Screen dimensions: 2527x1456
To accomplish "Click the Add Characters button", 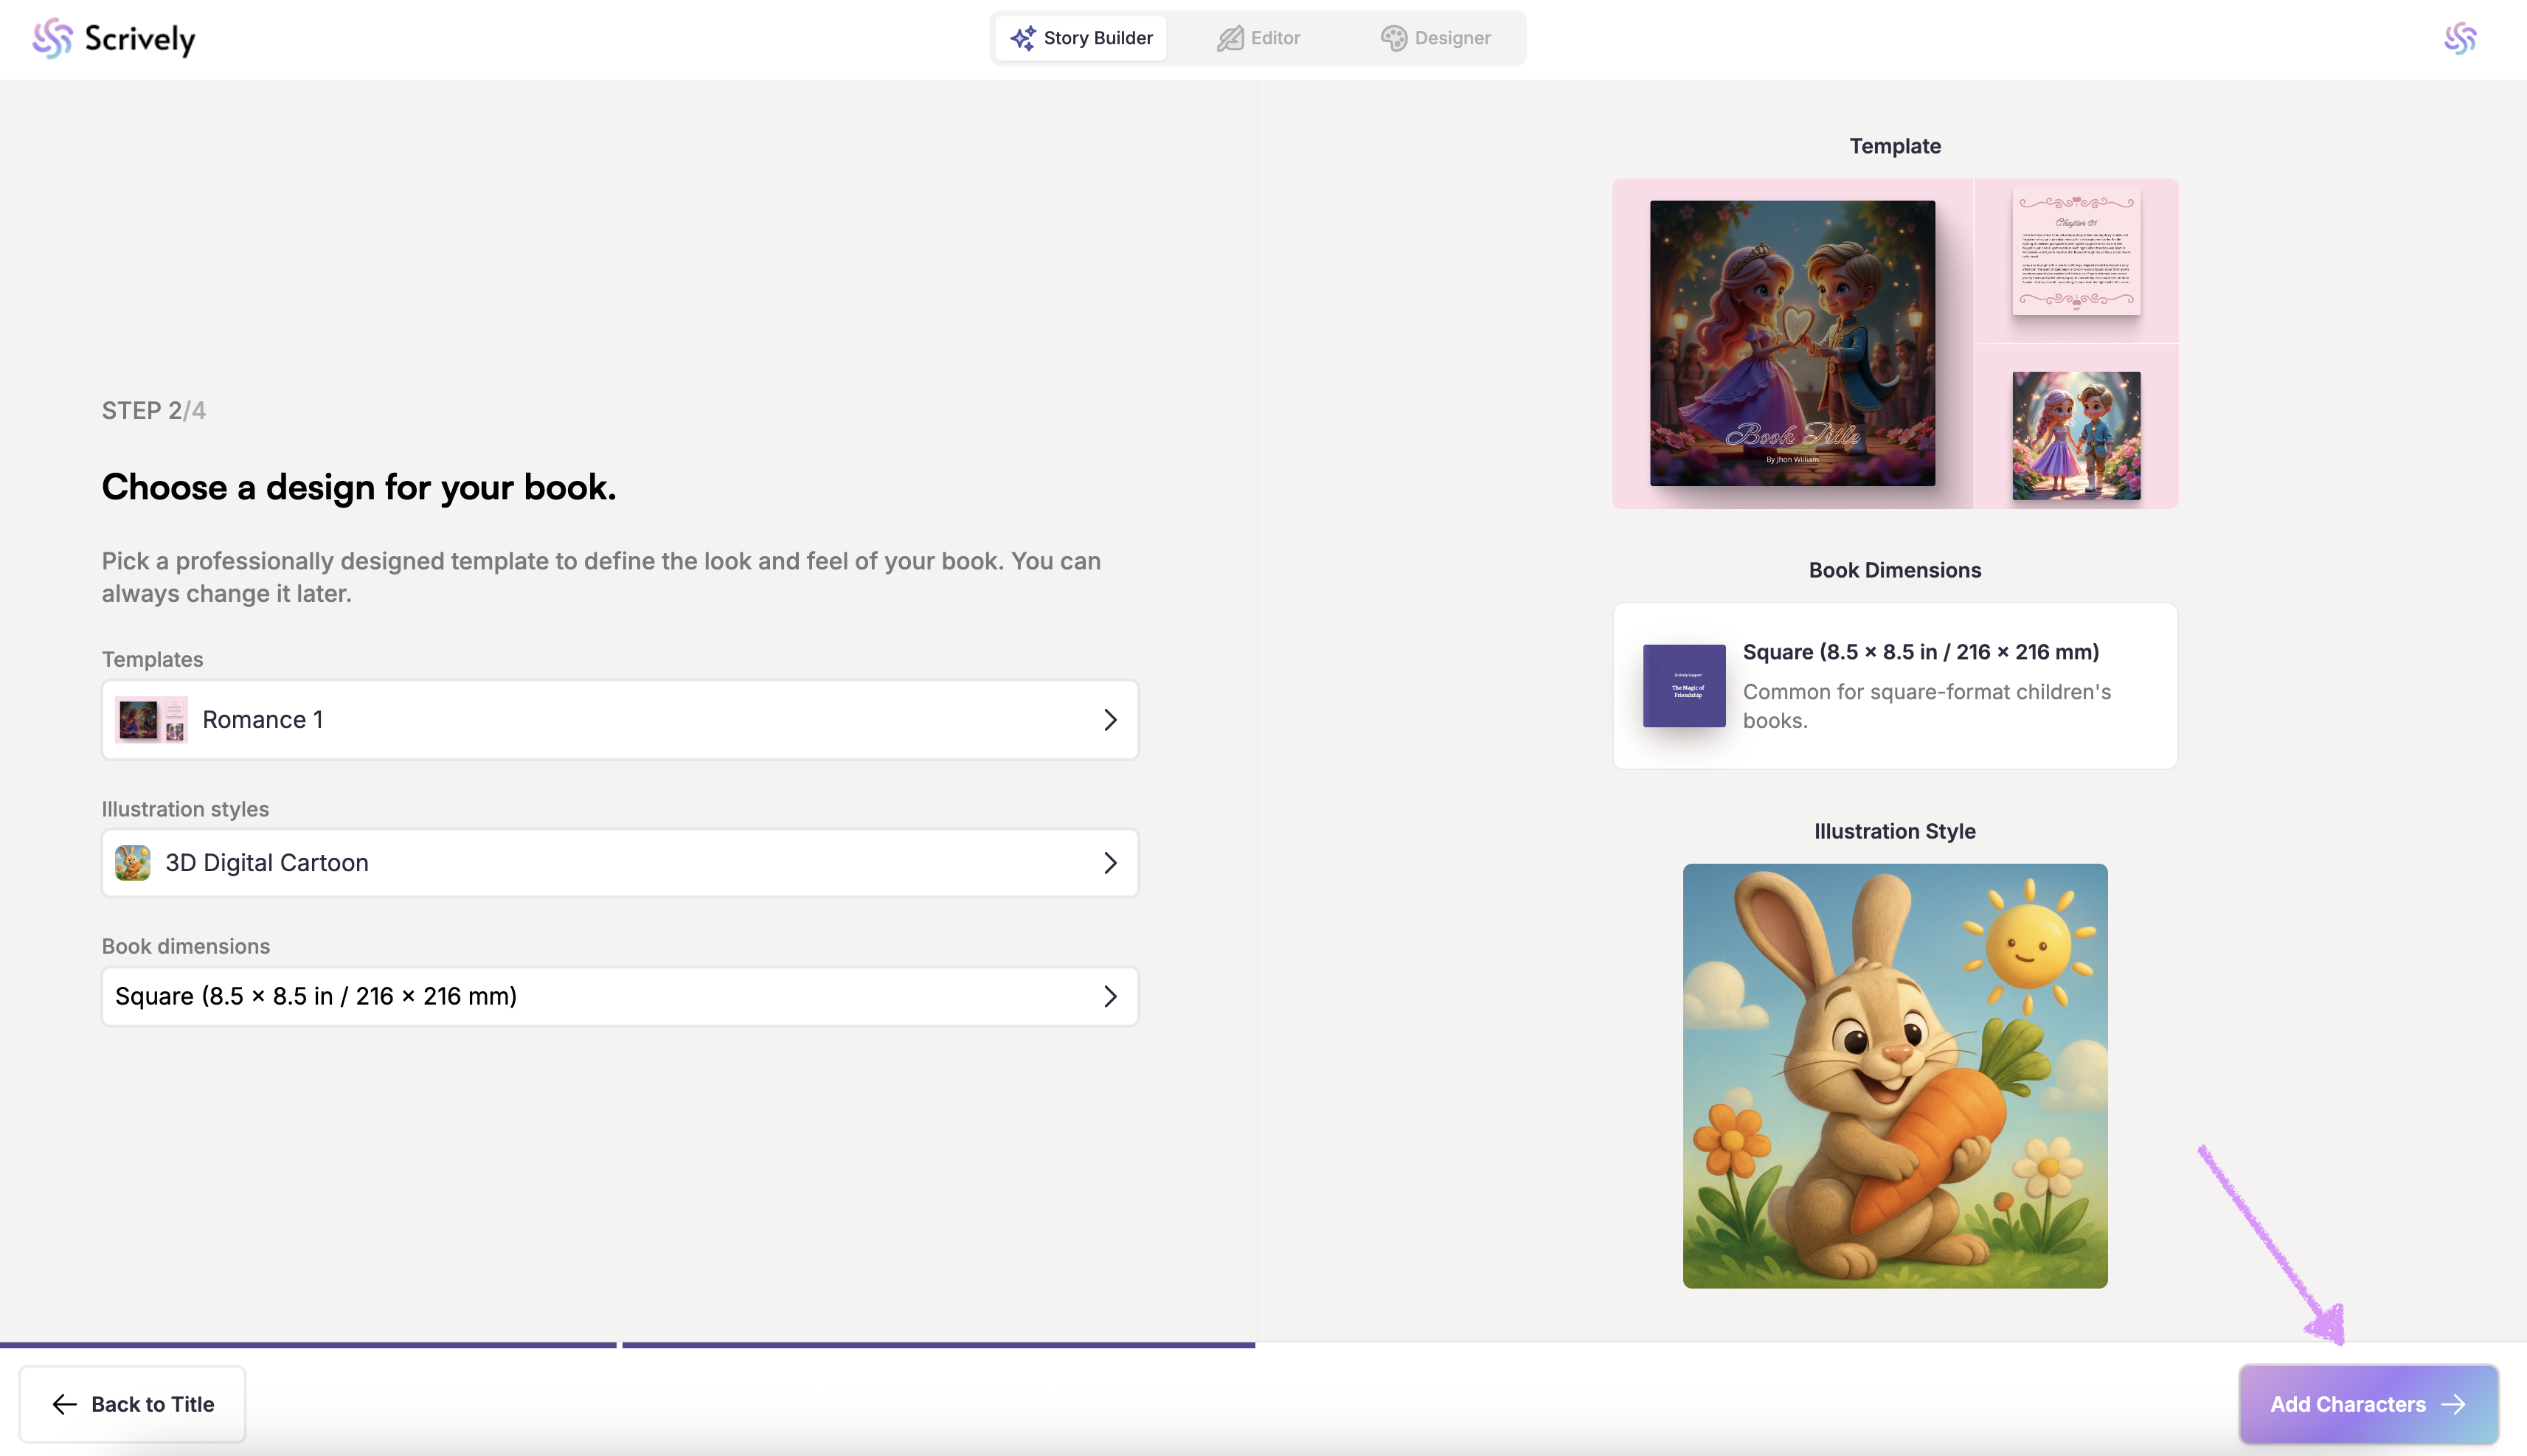I will [x=2367, y=1404].
